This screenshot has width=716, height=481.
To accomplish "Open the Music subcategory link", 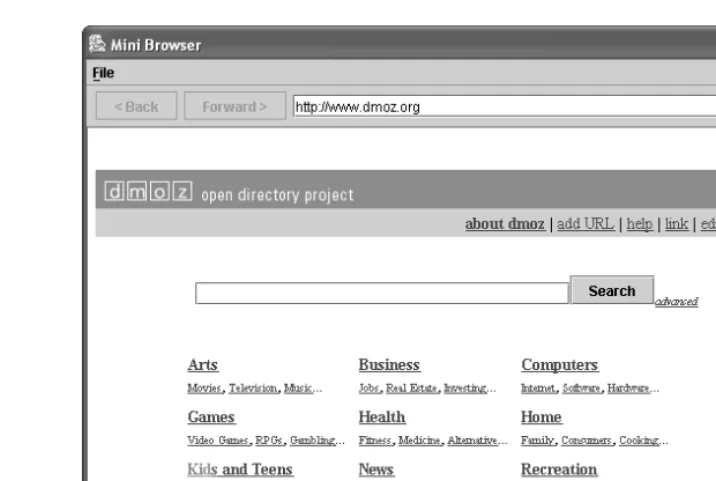I will pos(298,388).
